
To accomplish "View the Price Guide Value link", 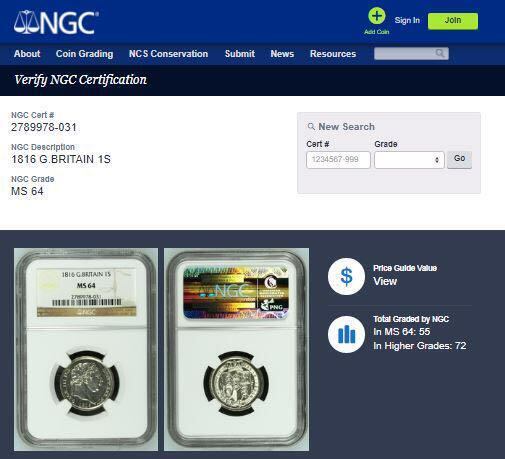I will [x=385, y=281].
